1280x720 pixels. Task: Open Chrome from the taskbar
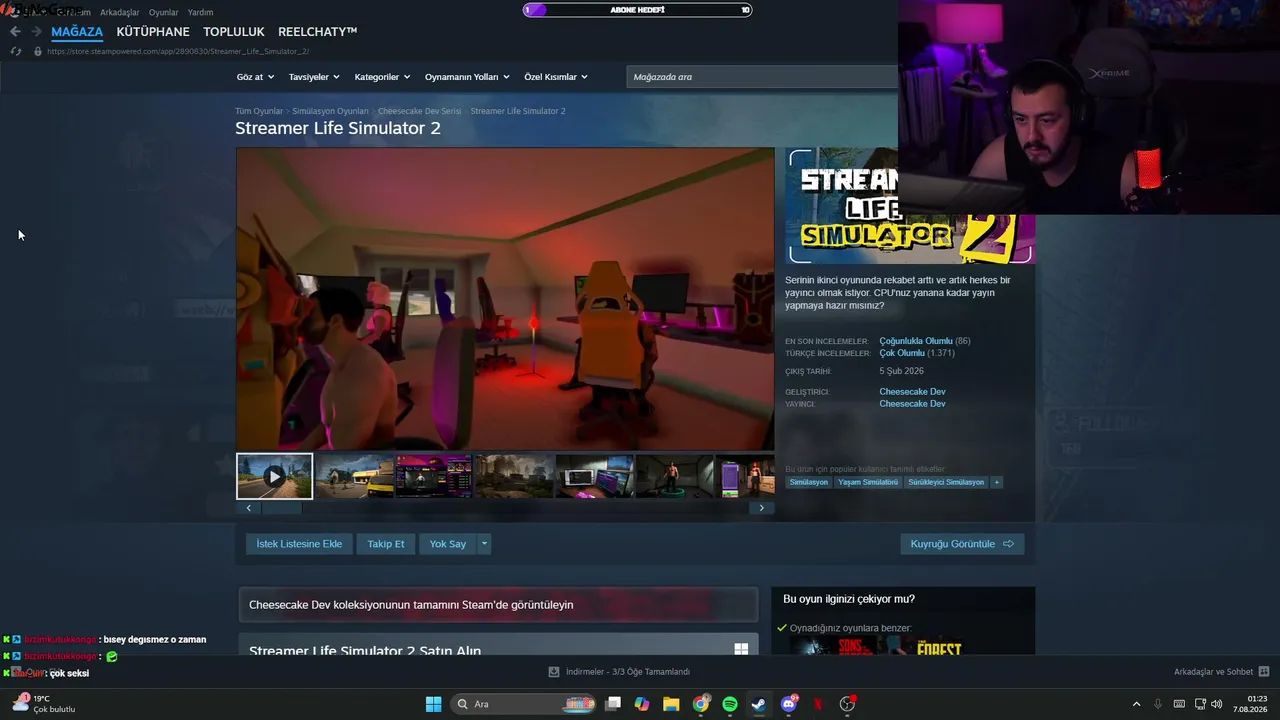coord(701,704)
